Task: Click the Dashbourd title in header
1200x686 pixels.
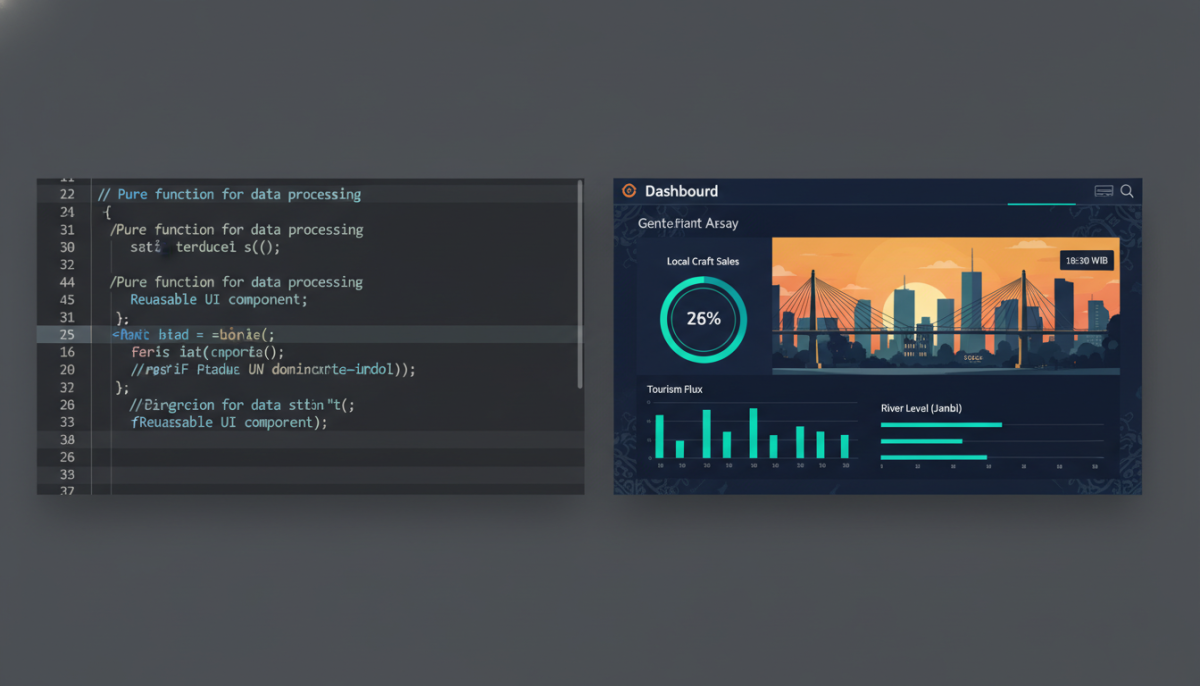Action: tap(681, 191)
